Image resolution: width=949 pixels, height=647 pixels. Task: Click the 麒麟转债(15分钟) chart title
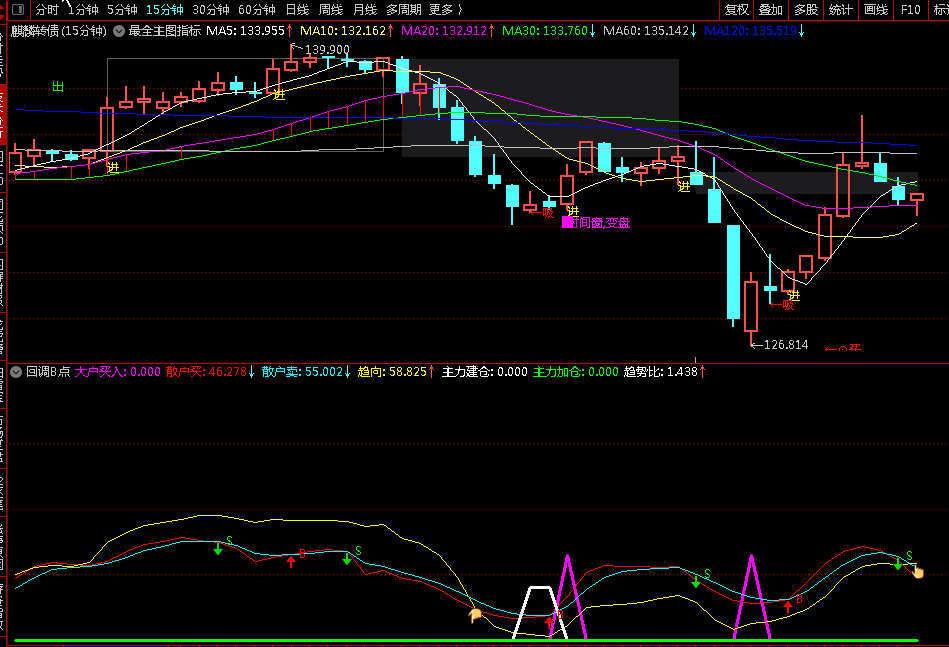[x=59, y=31]
